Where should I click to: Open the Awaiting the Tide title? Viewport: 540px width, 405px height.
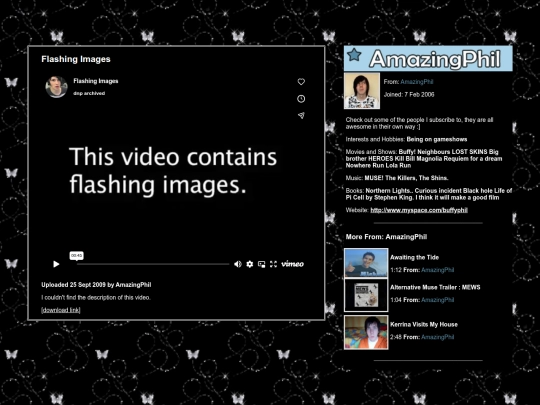click(x=414, y=257)
